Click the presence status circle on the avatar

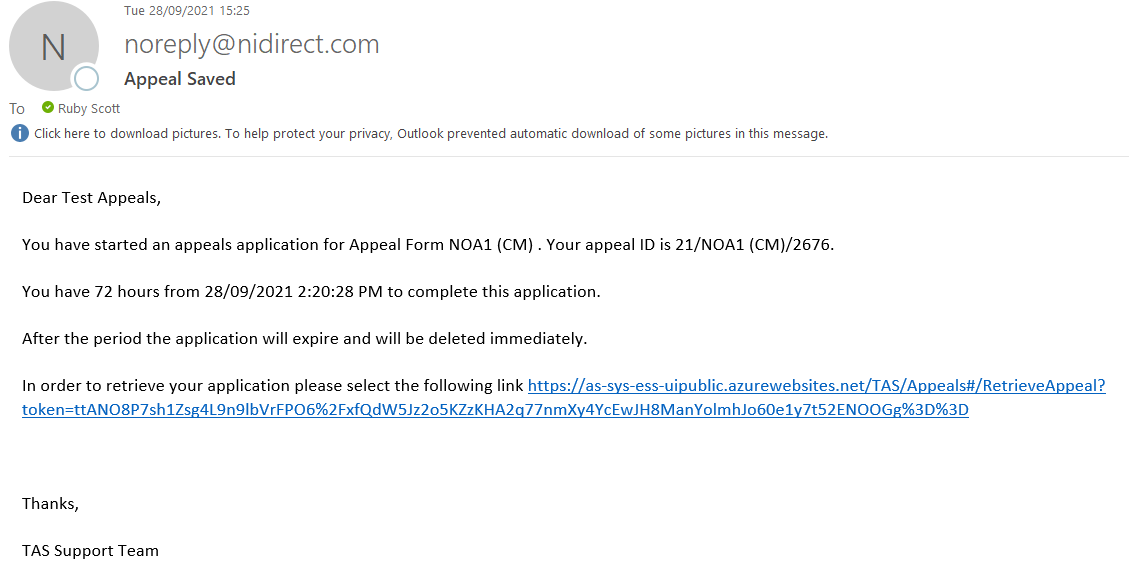pyautogui.click(x=86, y=78)
